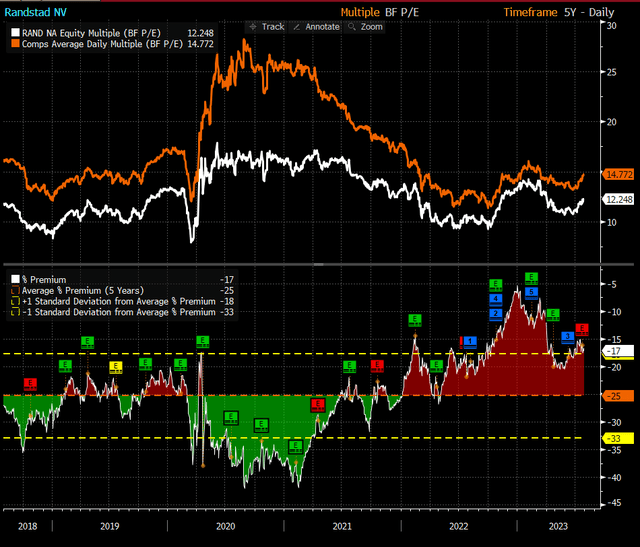
Task: Click the Track crosshair tool
Action: coord(267,26)
